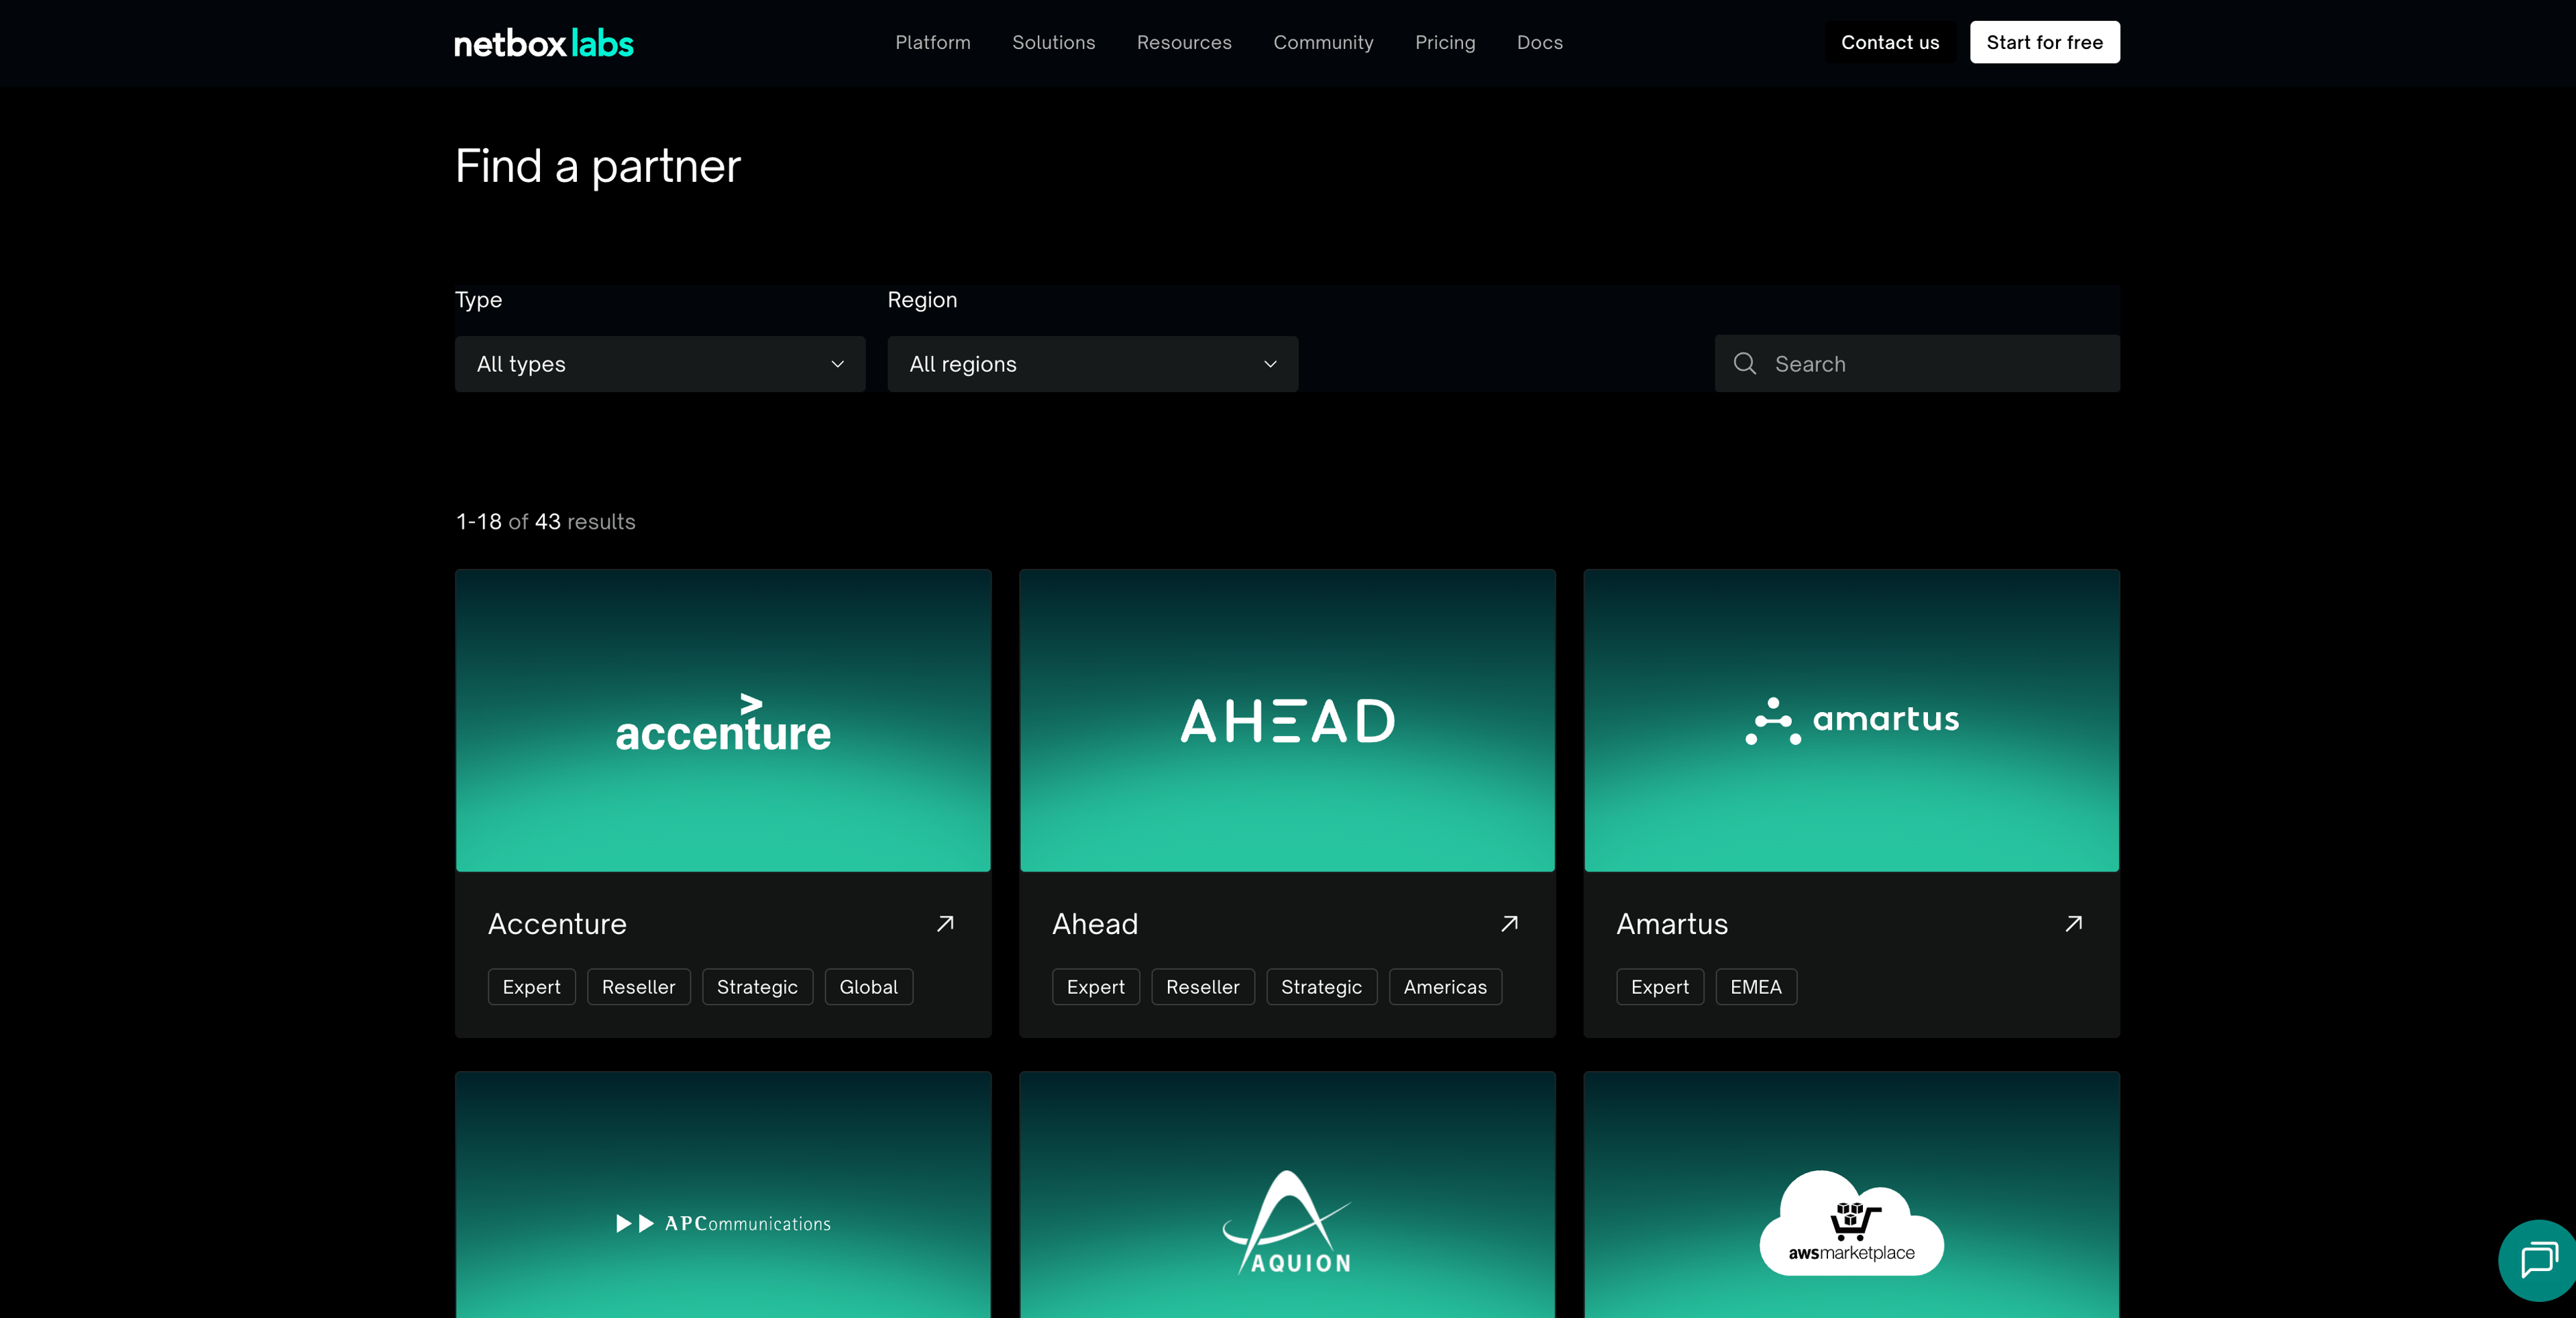Click Ahead's Americas tag

point(1445,987)
